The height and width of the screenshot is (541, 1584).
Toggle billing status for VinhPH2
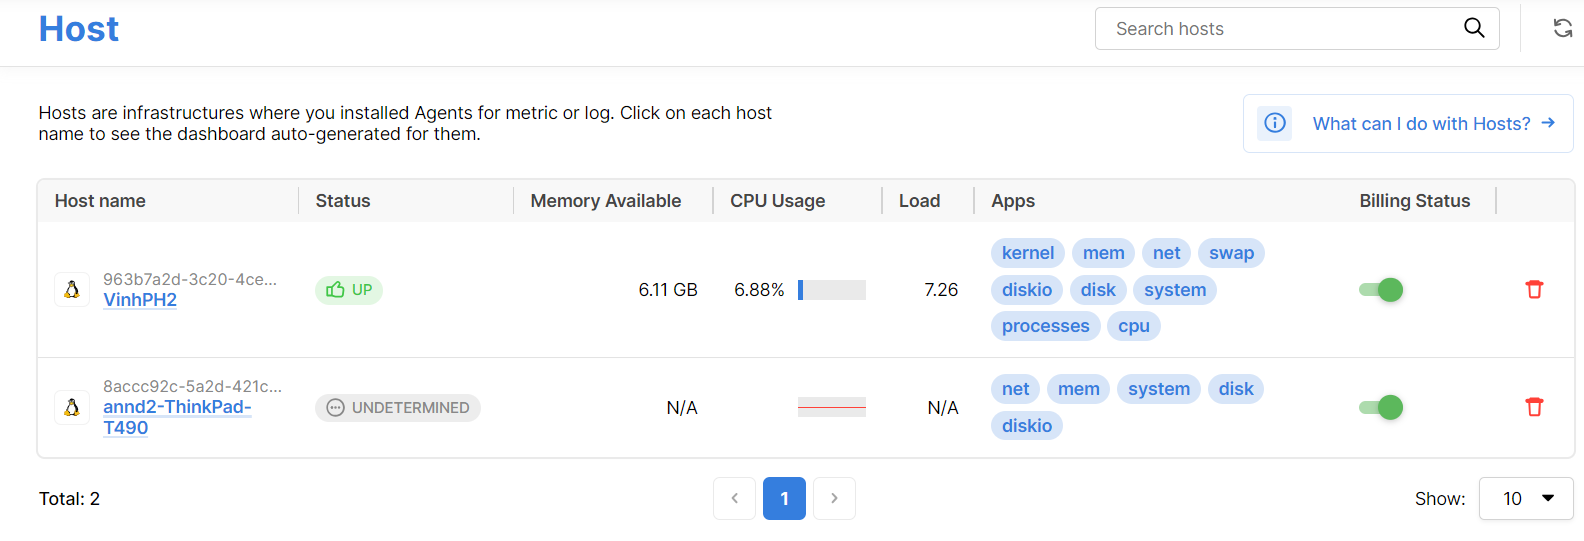pyautogui.click(x=1381, y=290)
